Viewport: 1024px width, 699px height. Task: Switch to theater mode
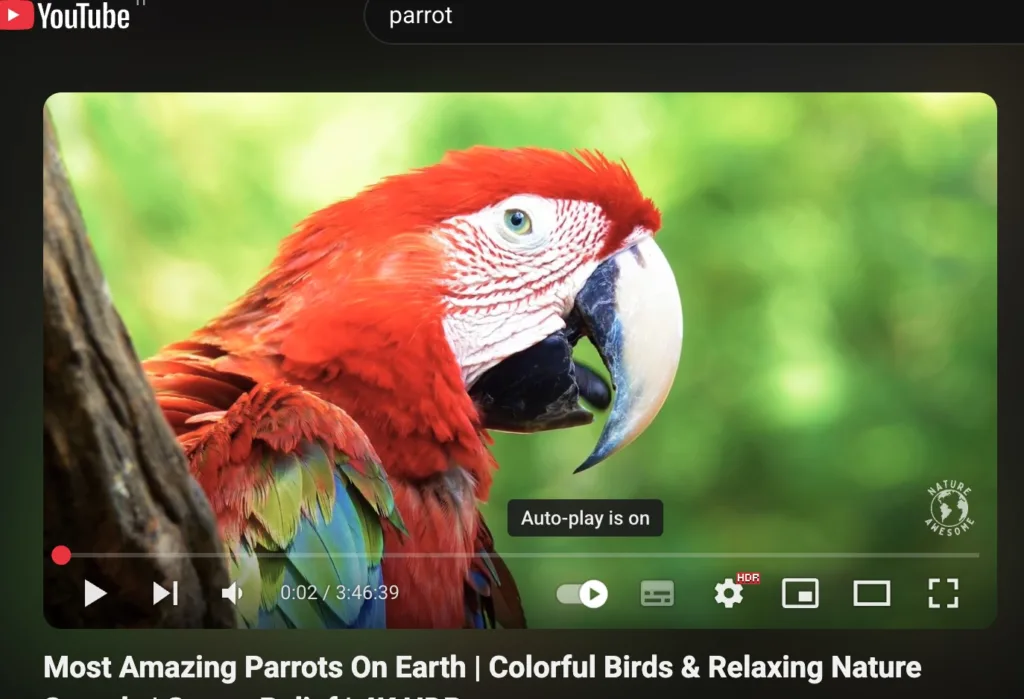tap(871, 593)
